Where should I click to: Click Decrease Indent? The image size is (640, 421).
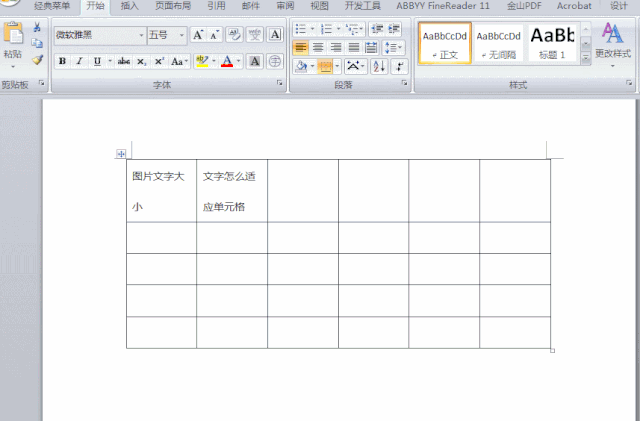coord(376,29)
